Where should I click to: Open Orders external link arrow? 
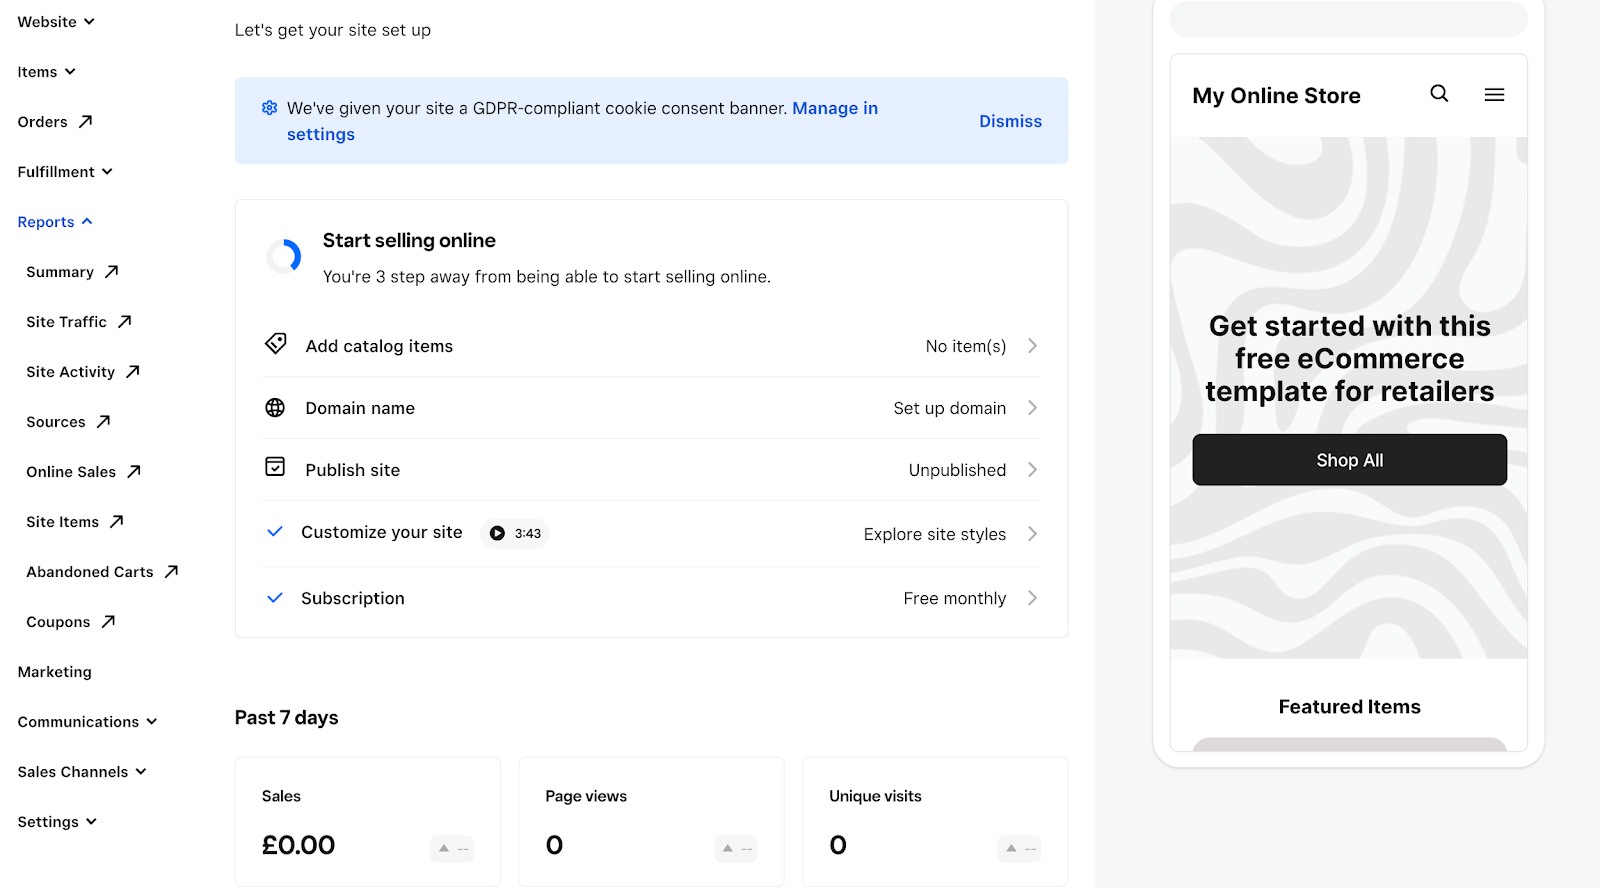click(x=86, y=122)
